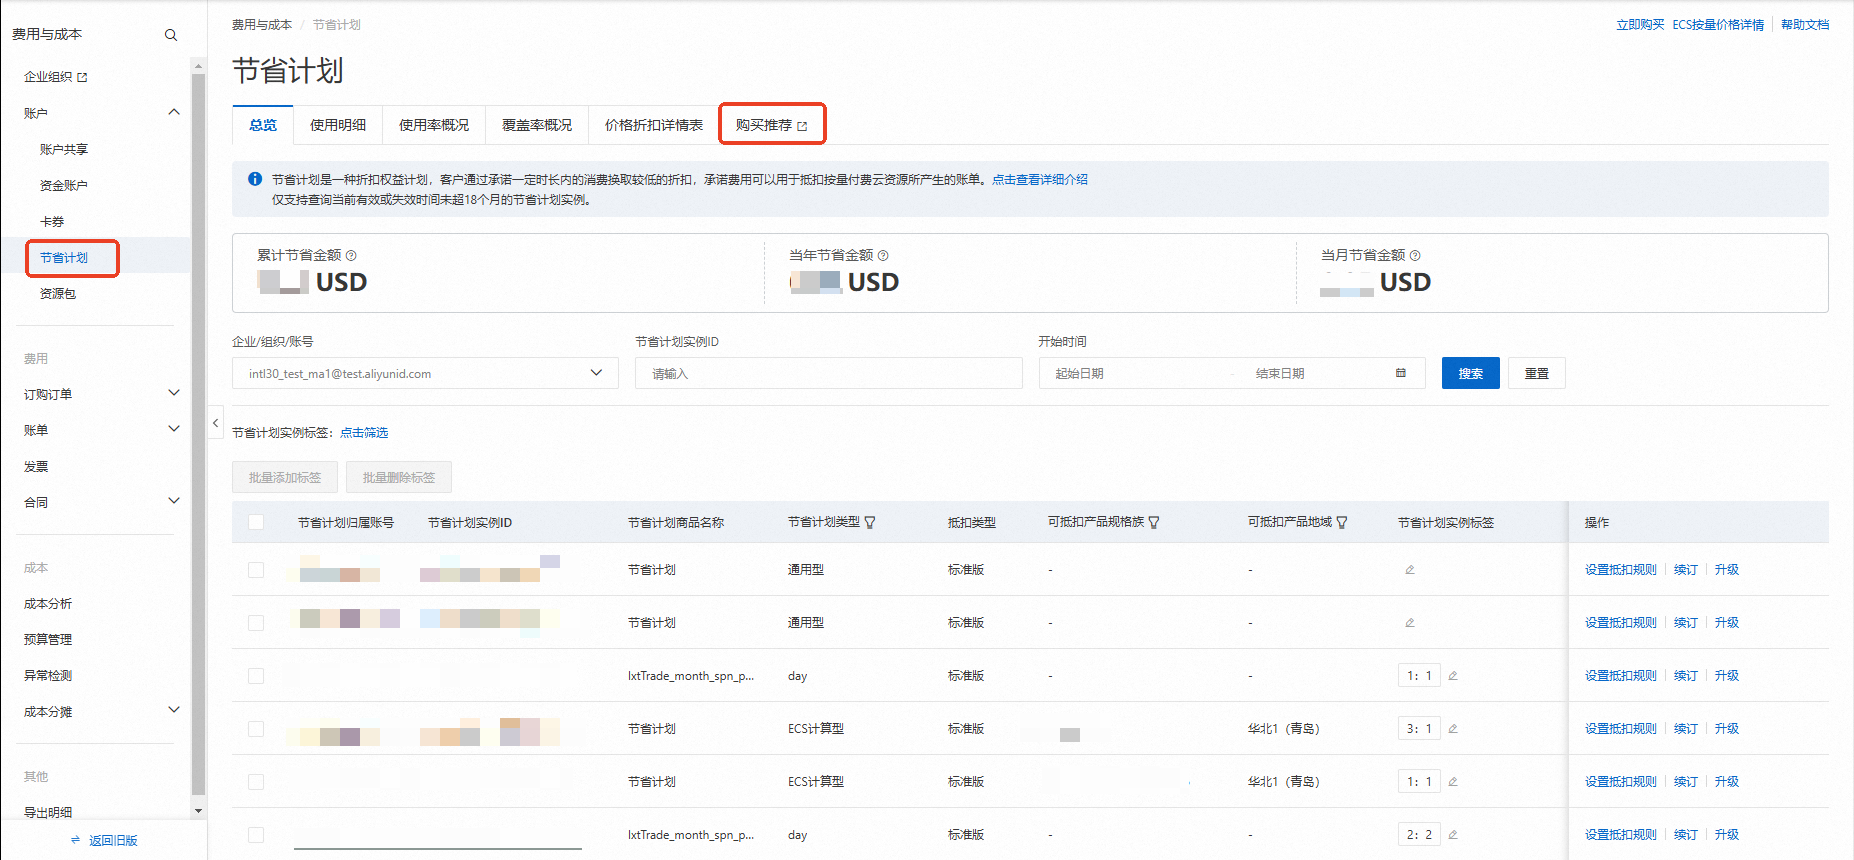Viewport: 1854px width, 860px height.
Task: Expand the 成本分摊 sidebar group
Action: (x=174, y=710)
